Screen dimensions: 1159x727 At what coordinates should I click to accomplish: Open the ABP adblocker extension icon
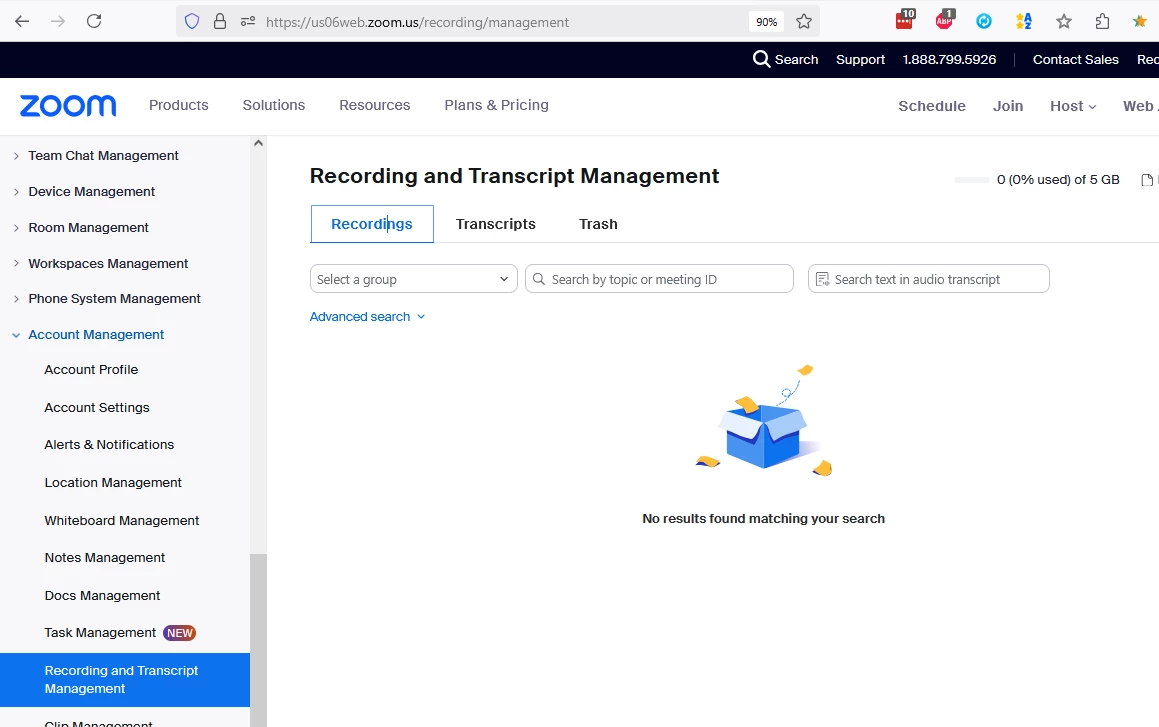[x=945, y=19]
